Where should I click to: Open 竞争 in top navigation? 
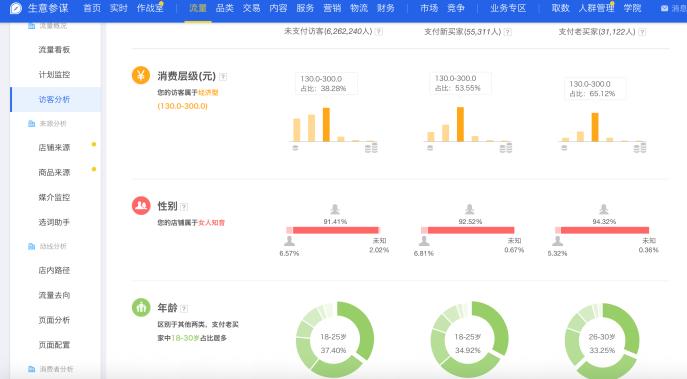456,8
